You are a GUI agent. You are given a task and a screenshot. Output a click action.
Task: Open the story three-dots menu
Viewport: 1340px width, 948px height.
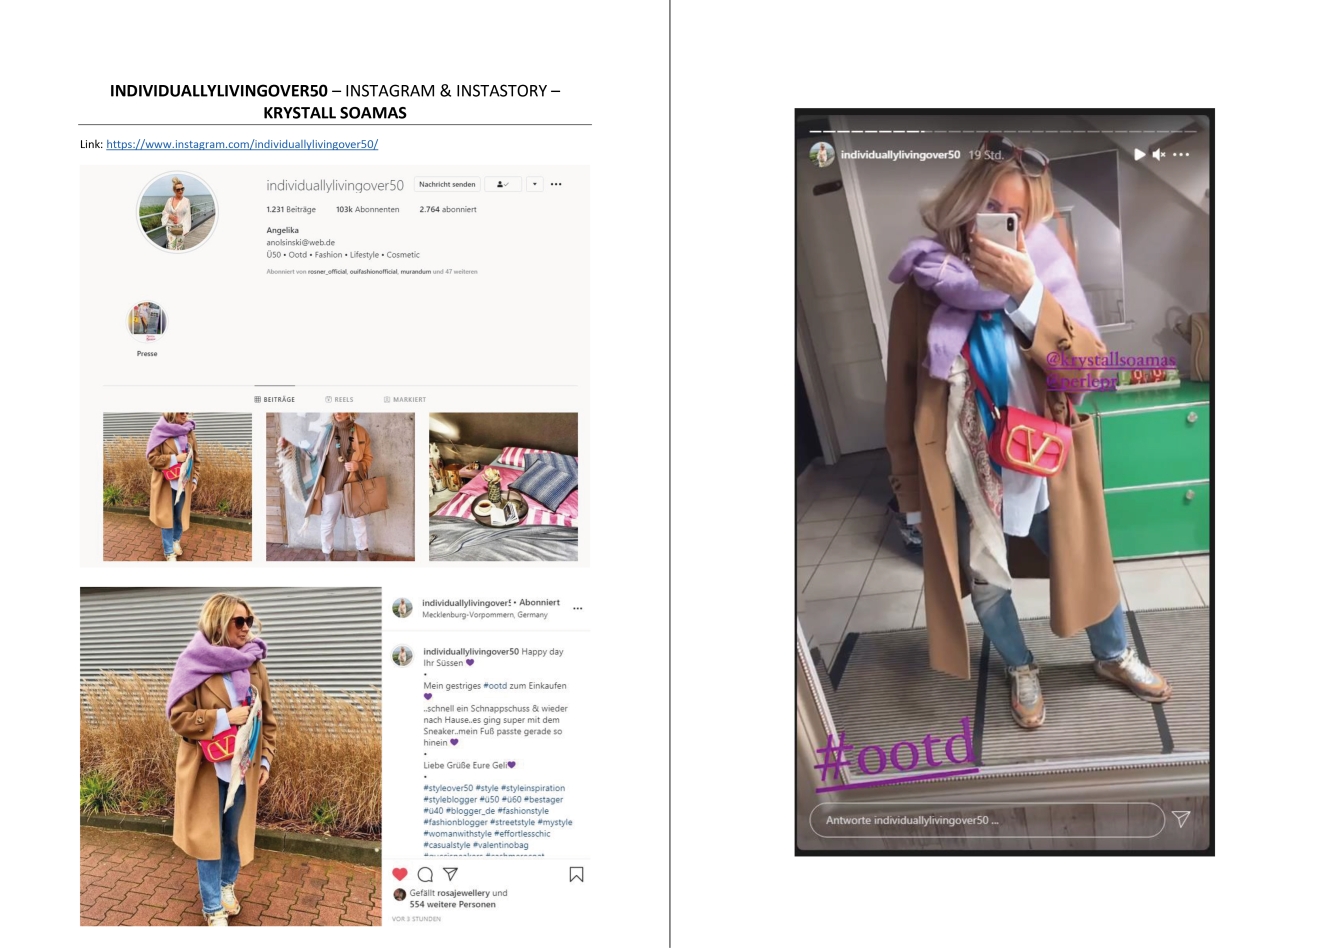click(x=1181, y=154)
